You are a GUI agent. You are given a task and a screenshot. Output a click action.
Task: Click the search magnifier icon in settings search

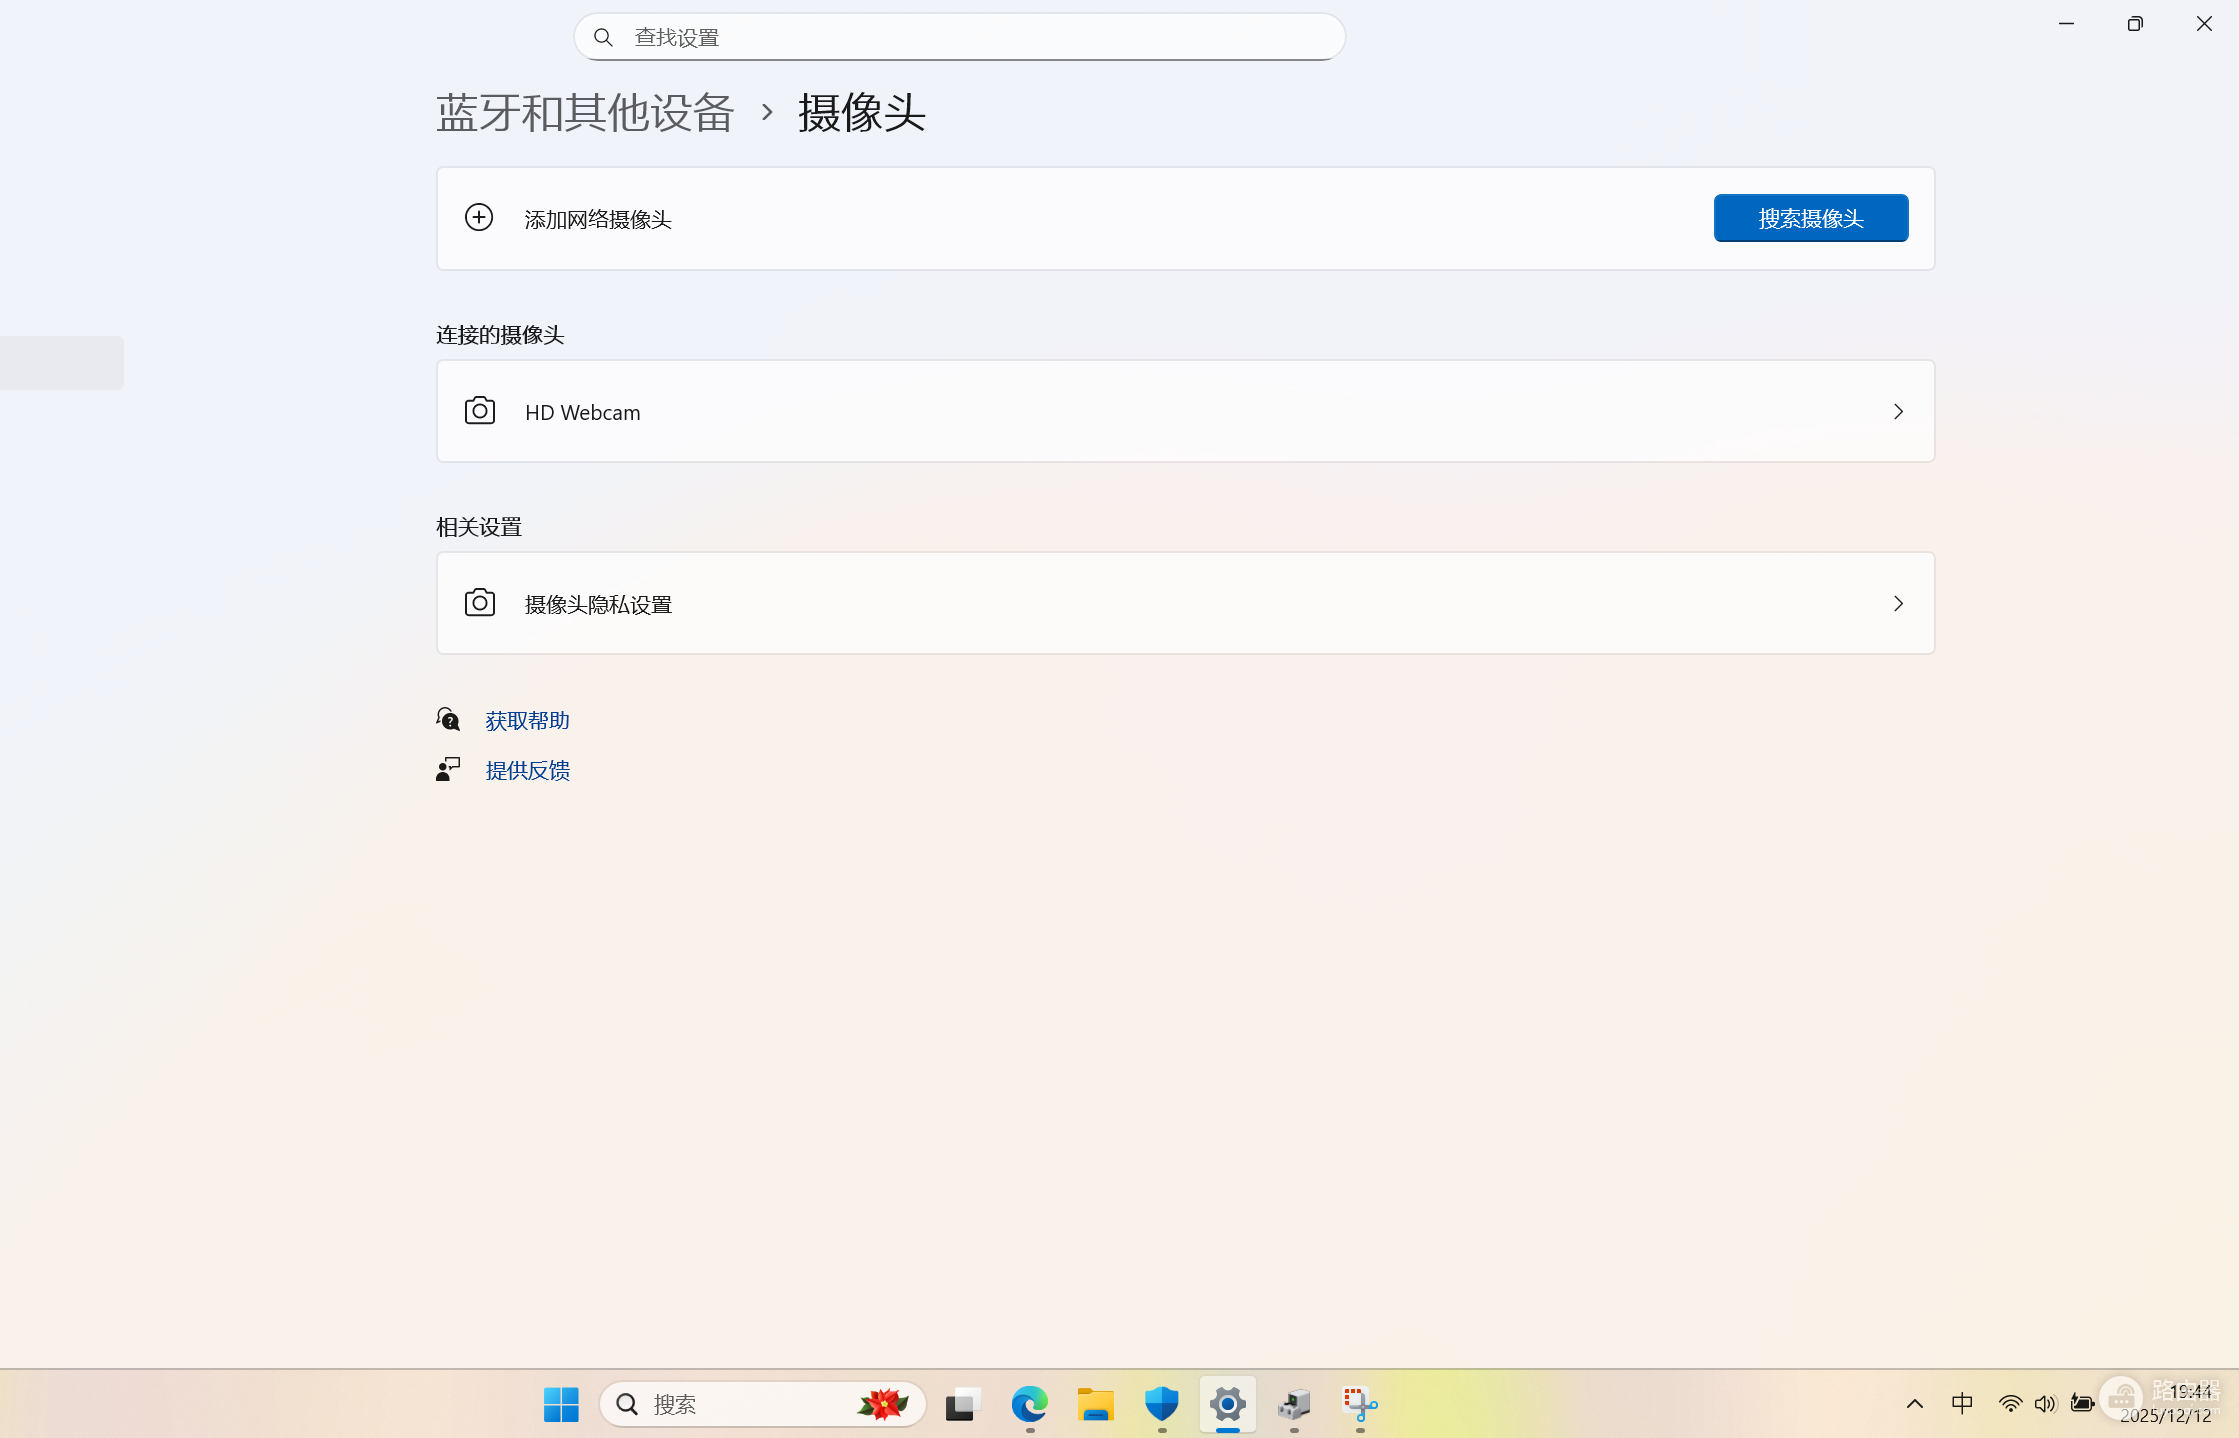[603, 37]
